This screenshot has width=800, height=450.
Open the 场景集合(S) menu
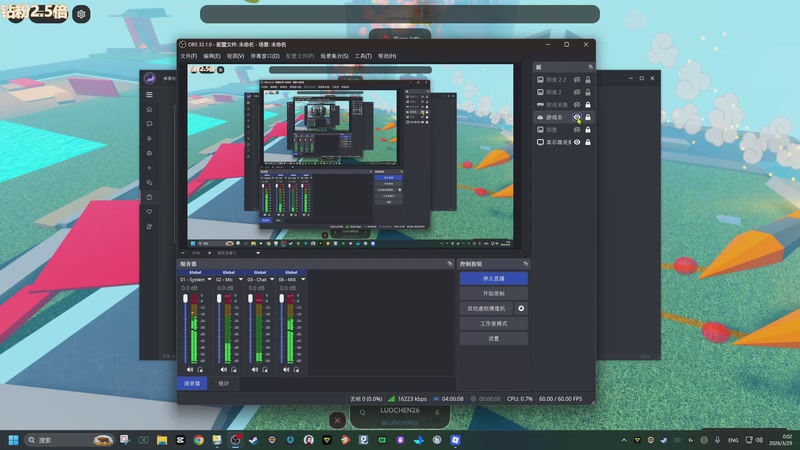point(334,56)
